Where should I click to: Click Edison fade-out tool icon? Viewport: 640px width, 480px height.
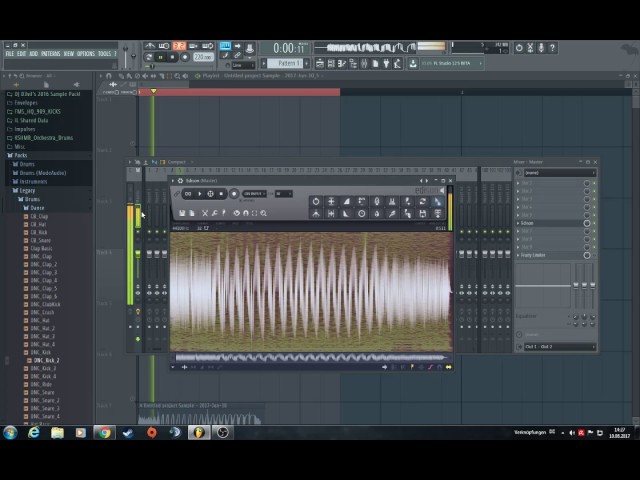point(346,213)
